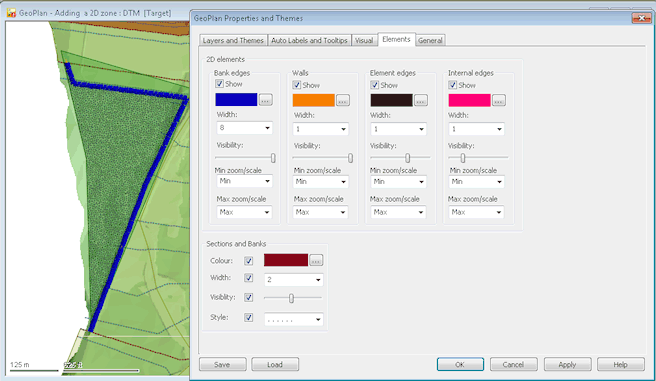
Task: Click the Apply button
Action: click(567, 365)
